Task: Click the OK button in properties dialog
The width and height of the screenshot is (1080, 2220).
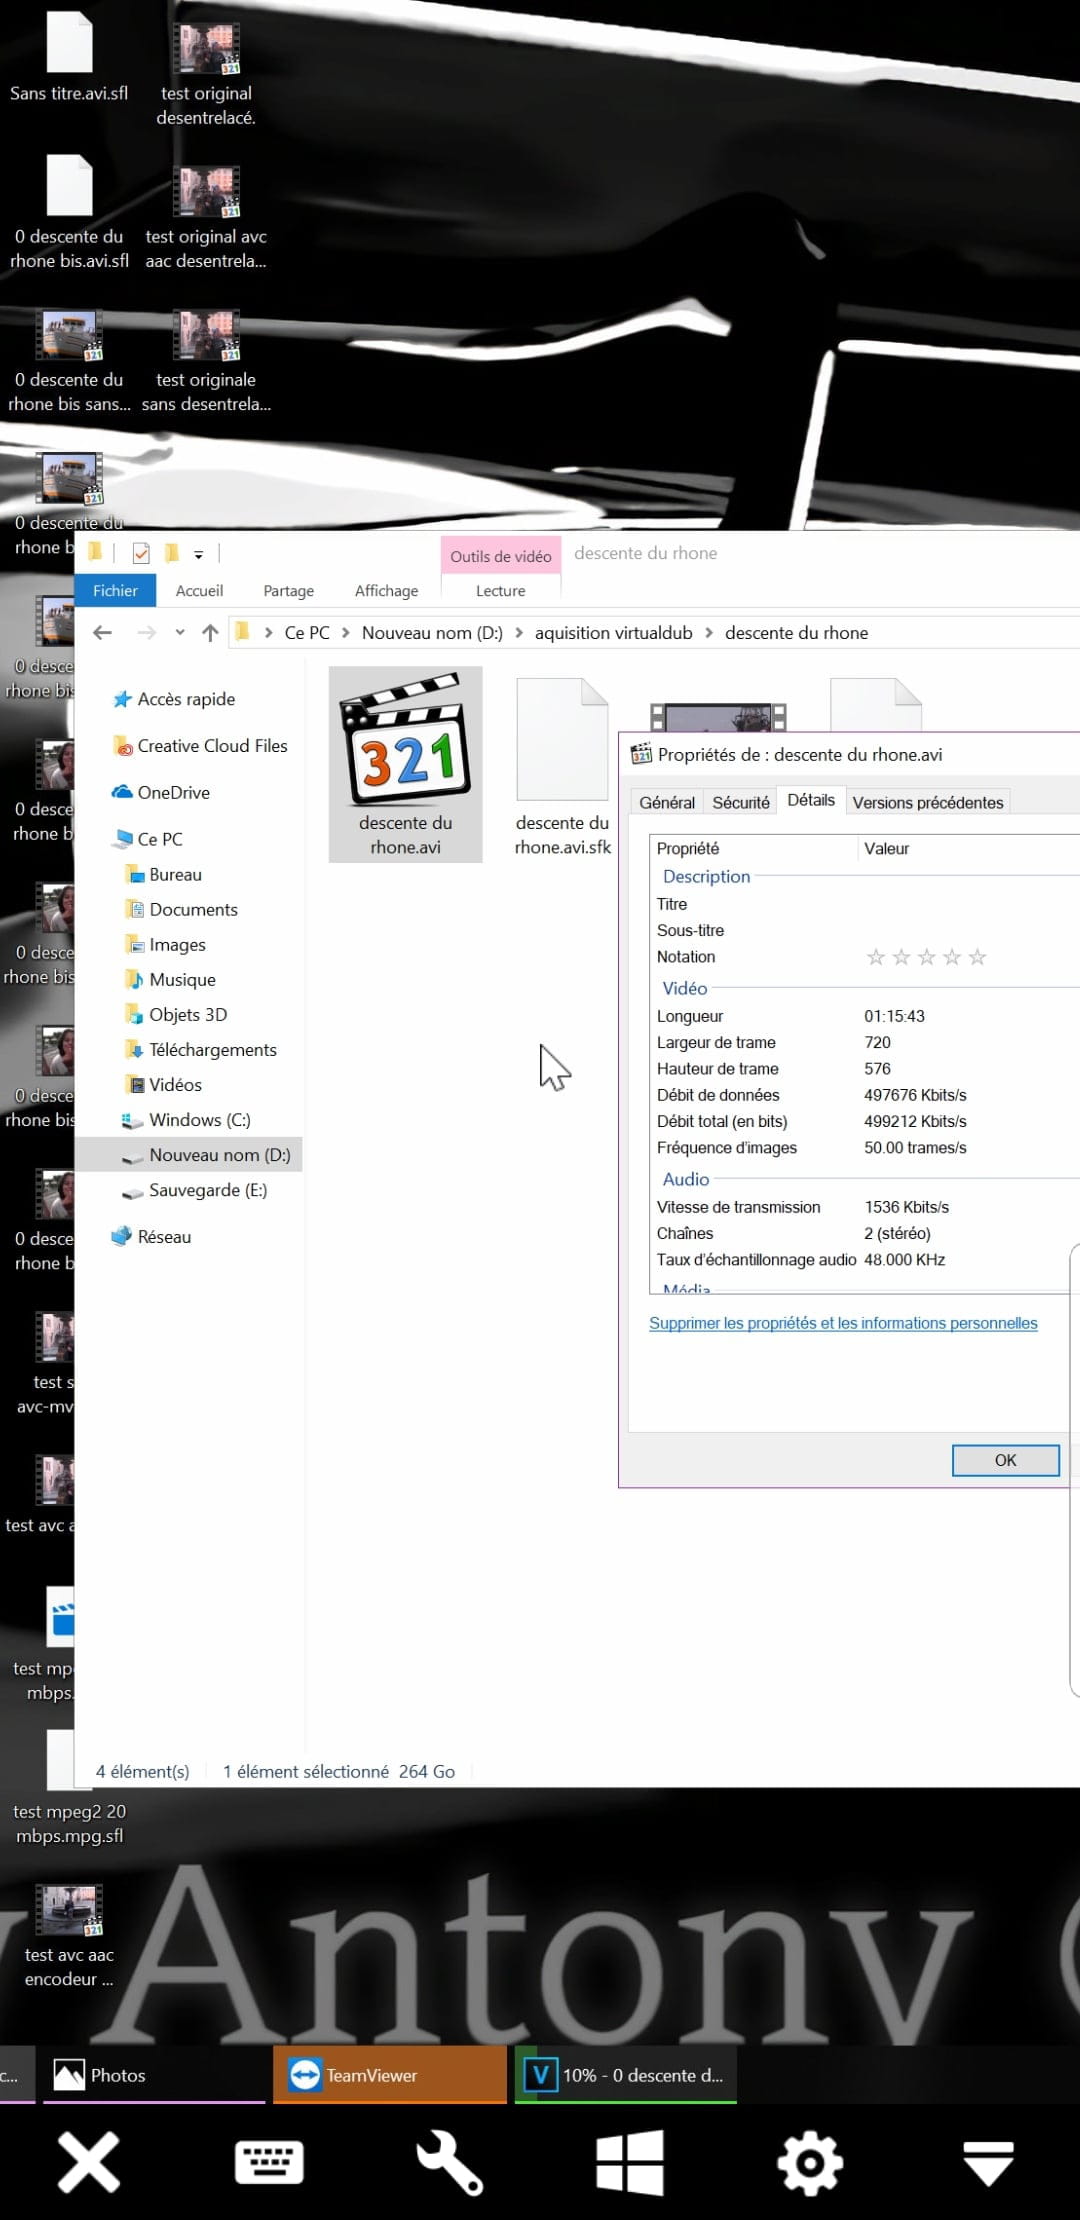Action: tap(1005, 1460)
